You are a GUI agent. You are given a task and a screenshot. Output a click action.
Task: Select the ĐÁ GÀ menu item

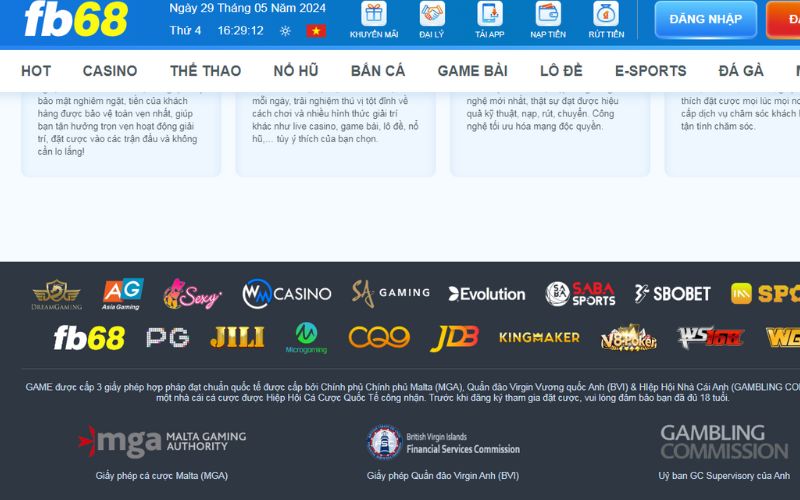(741, 71)
